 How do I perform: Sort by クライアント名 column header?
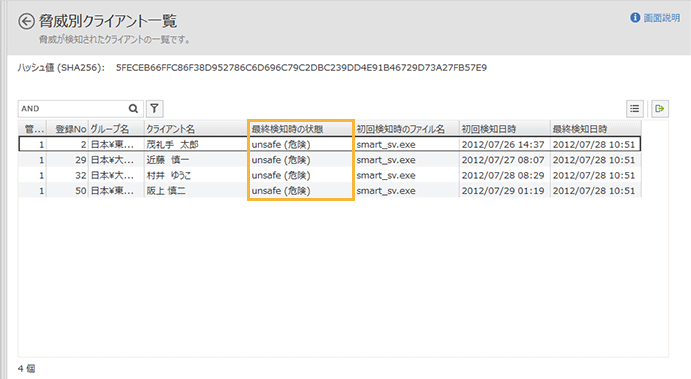point(196,129)
